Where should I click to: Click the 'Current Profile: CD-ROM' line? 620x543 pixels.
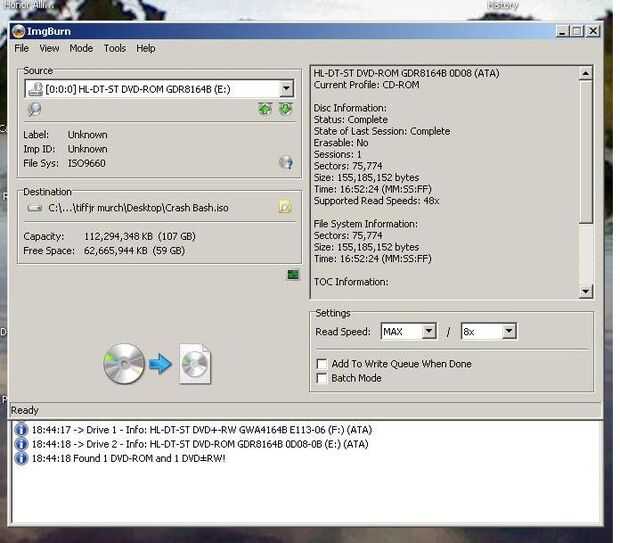(x=367, y=85)
